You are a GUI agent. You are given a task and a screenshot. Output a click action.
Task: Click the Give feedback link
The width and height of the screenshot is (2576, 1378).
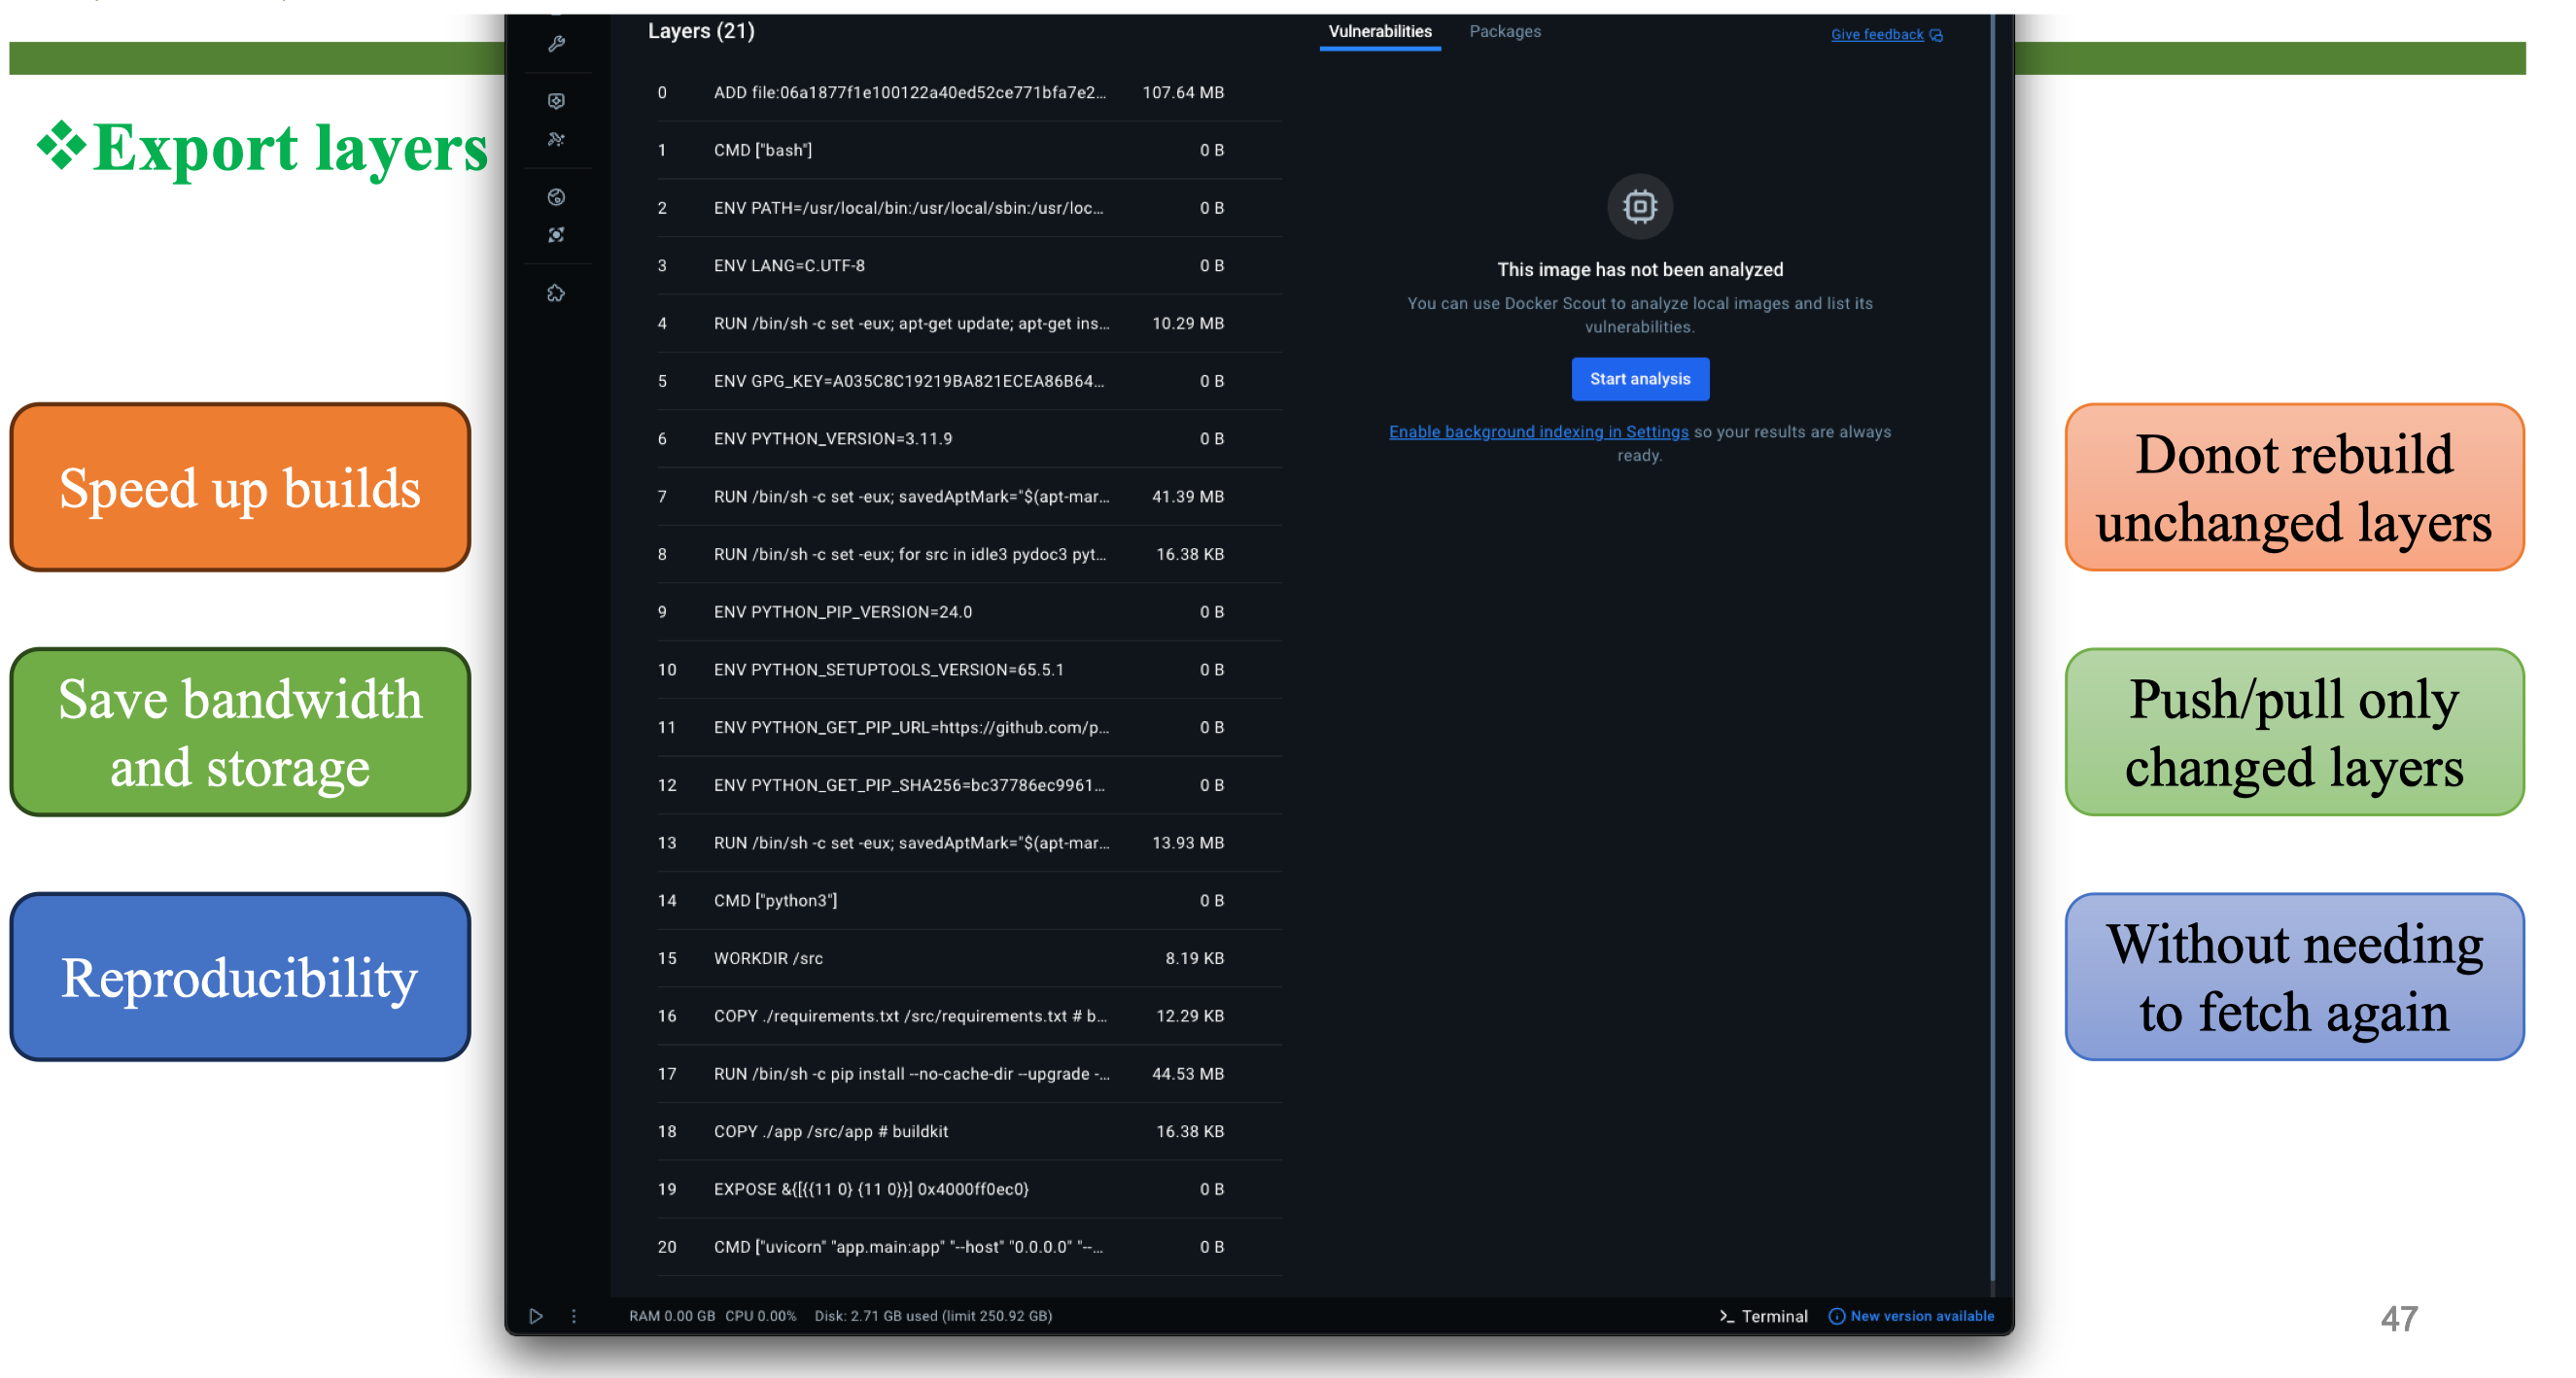pos(1876,35)
